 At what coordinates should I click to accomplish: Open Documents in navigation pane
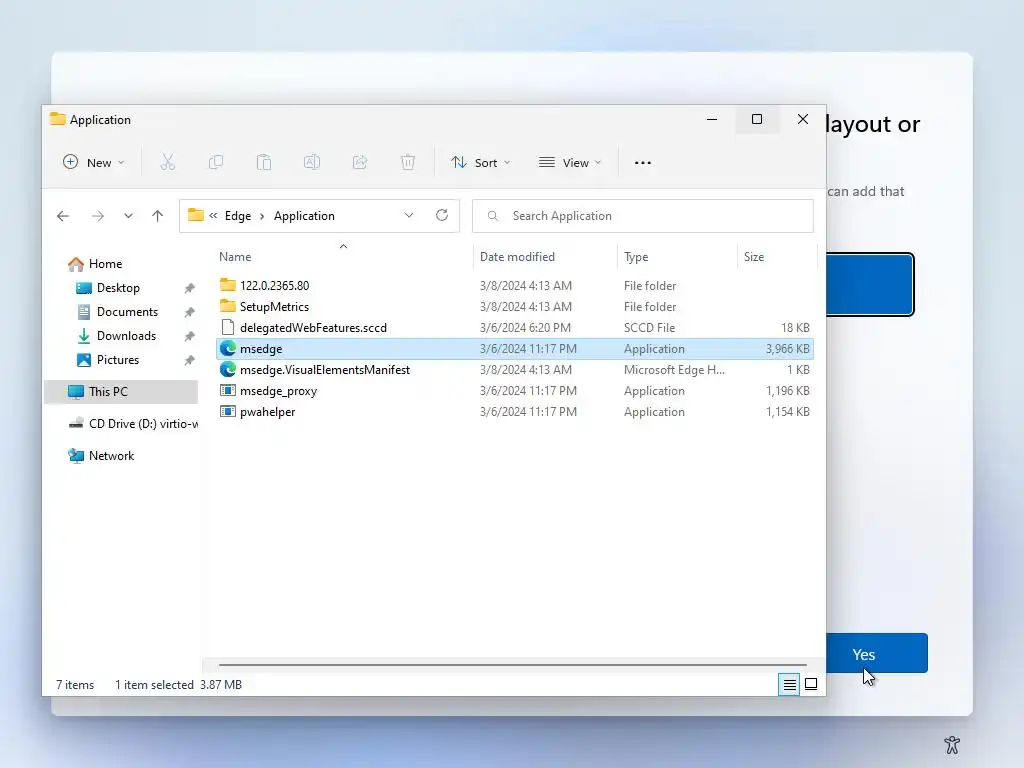127,312
